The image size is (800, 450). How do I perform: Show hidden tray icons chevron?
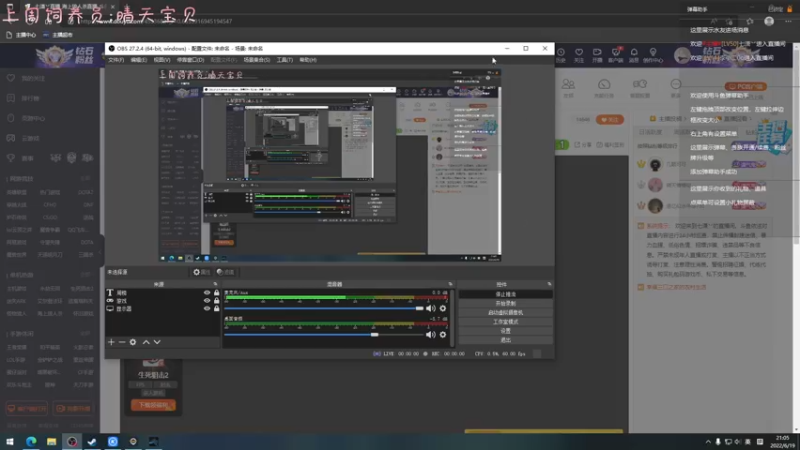coord(708,442)
